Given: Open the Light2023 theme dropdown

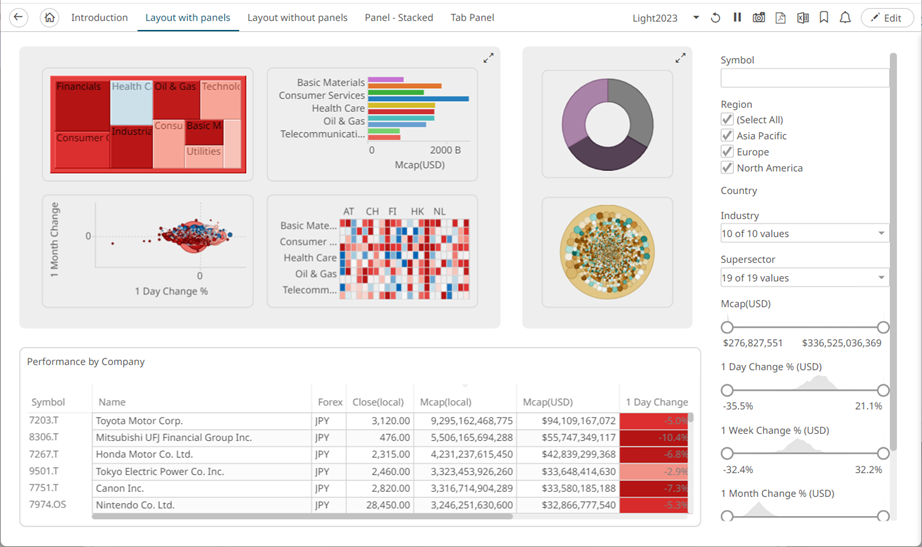Looking at the screenshot, I should pos(695,18).
